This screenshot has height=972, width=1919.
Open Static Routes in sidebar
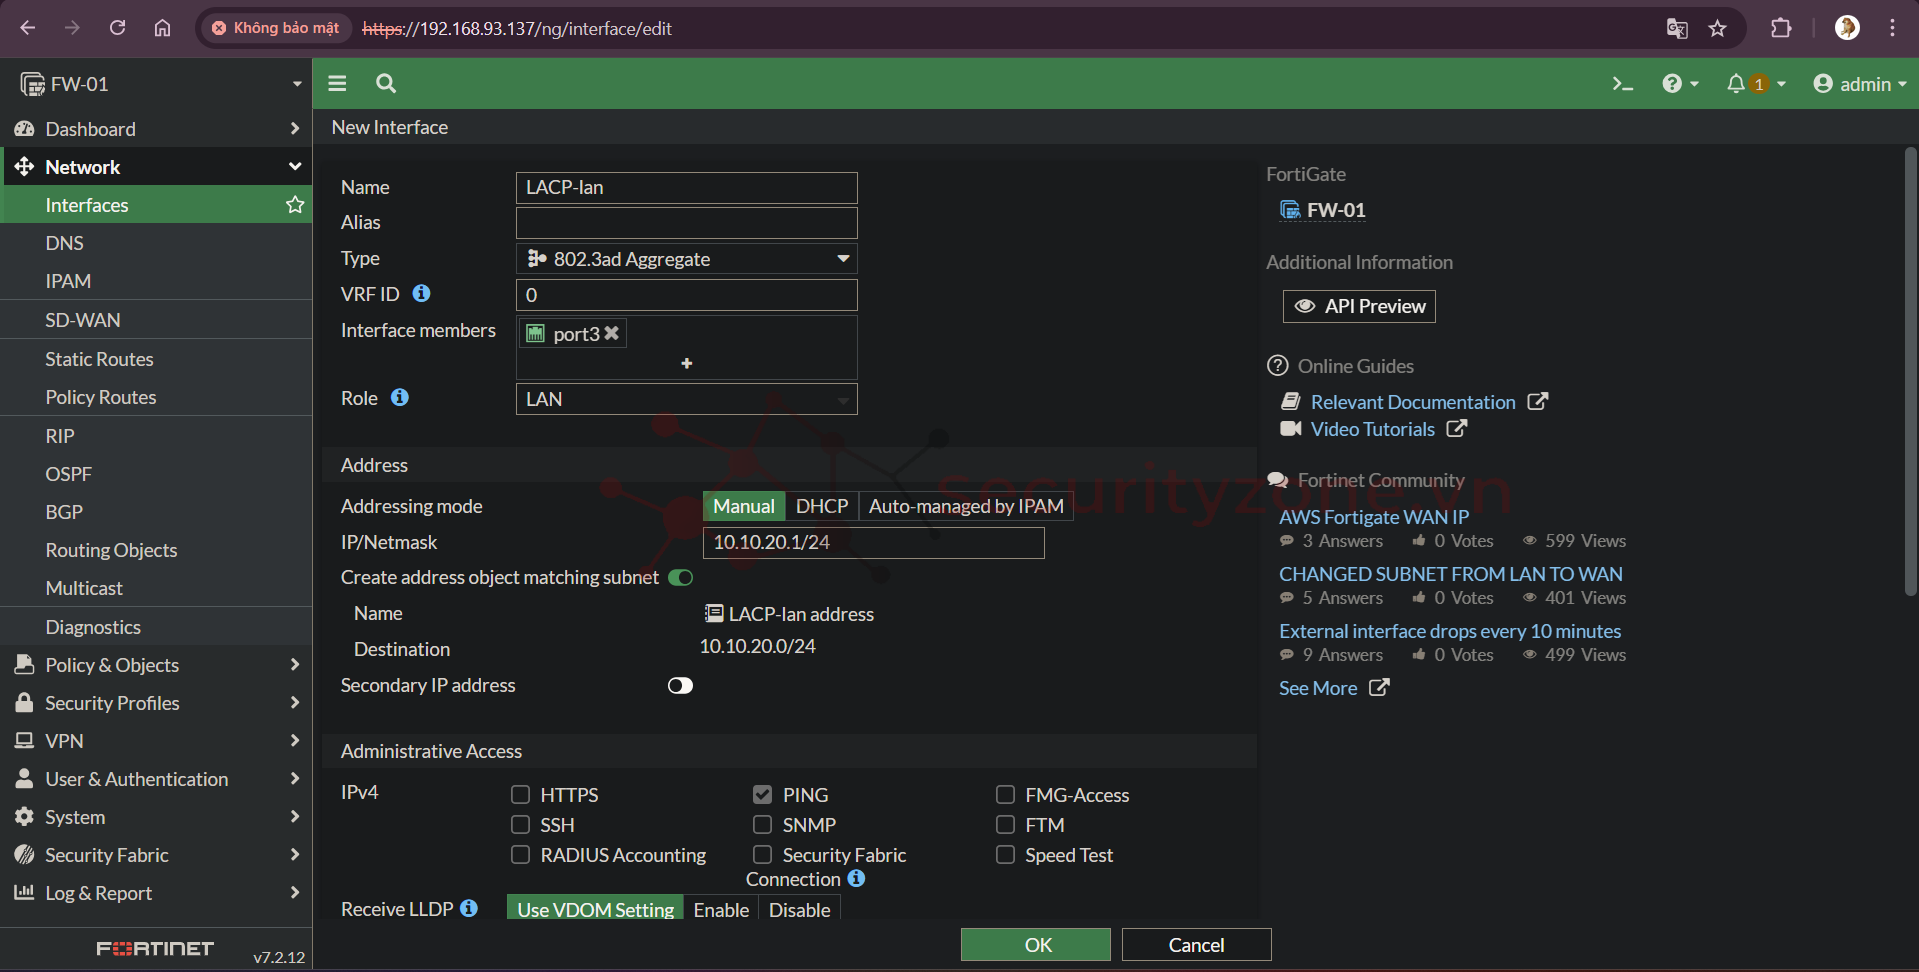tap(99, 359)
